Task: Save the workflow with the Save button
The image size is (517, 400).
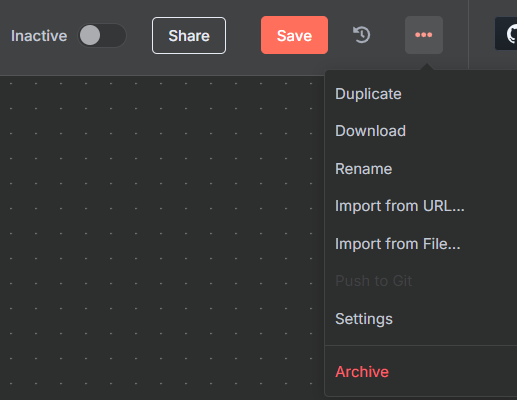Action: tap(294, 35)
